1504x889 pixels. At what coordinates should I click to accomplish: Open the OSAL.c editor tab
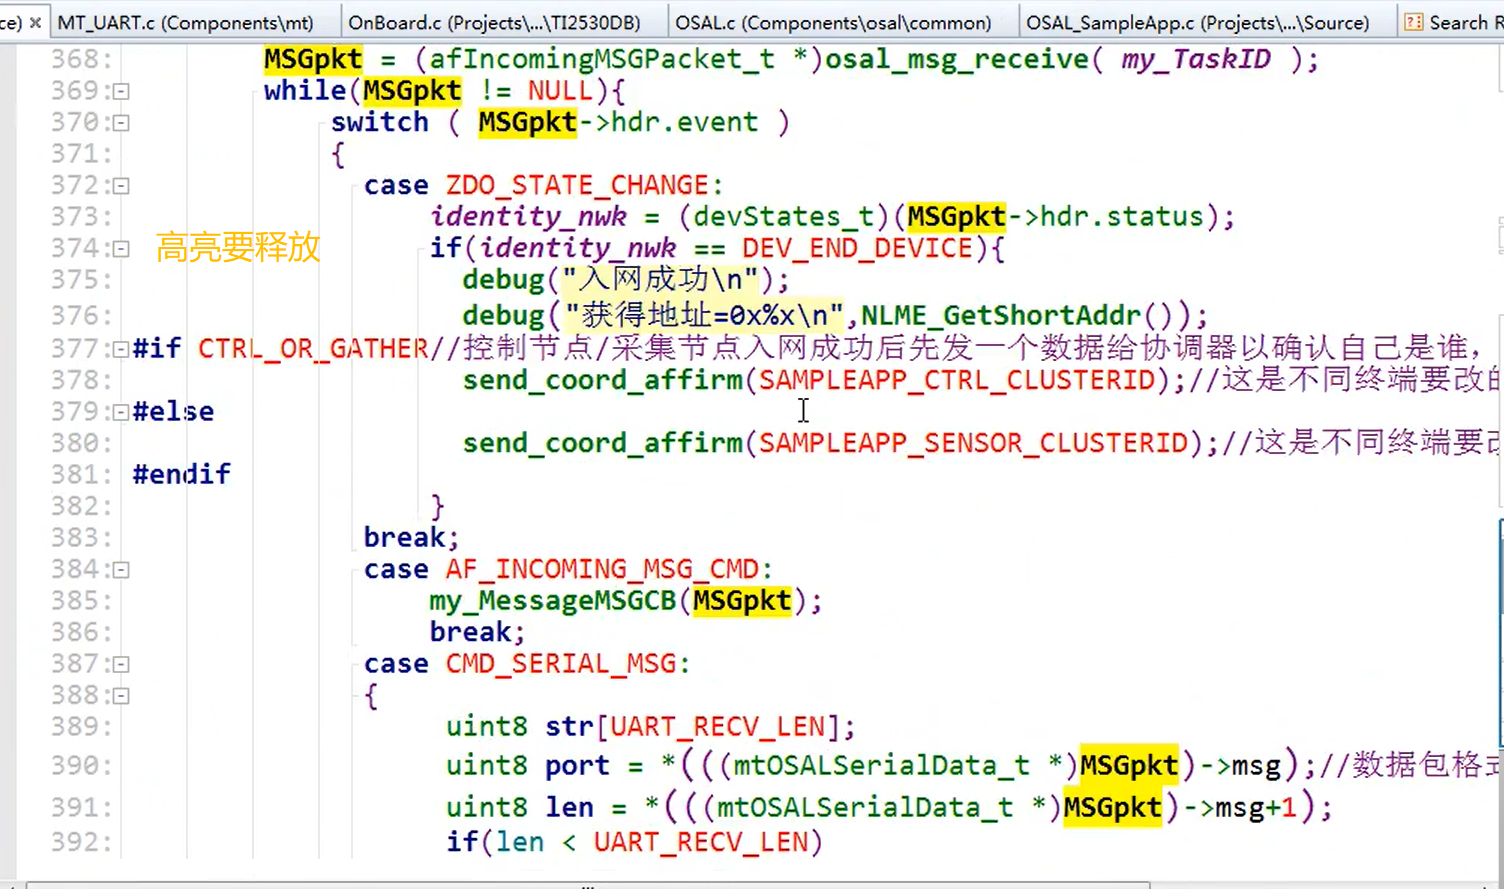(x=833, y=22)
